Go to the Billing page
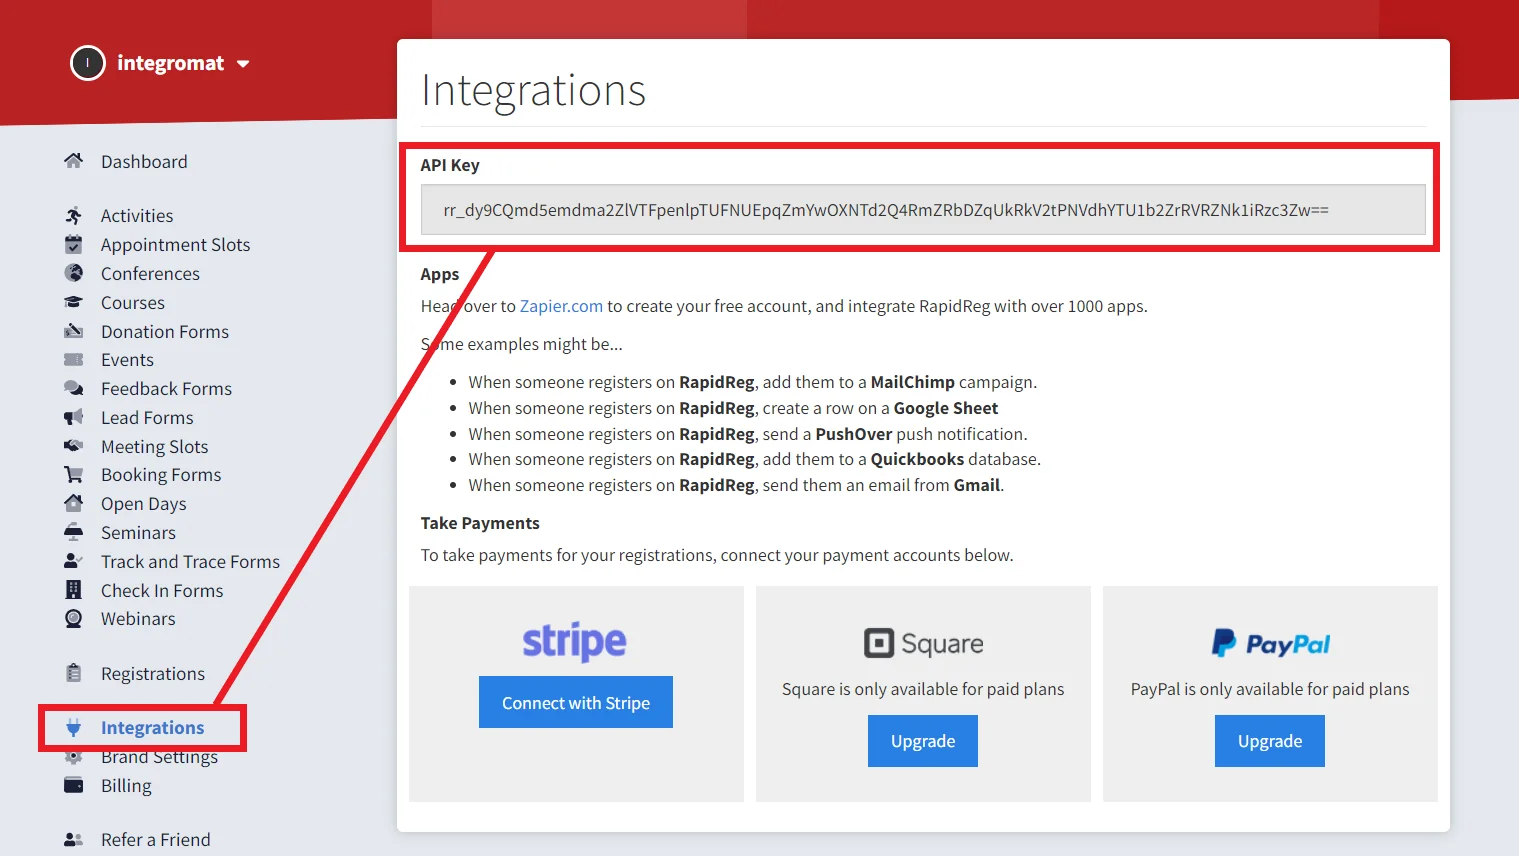Screen dimensions: 1519x856 coord(126,786)
